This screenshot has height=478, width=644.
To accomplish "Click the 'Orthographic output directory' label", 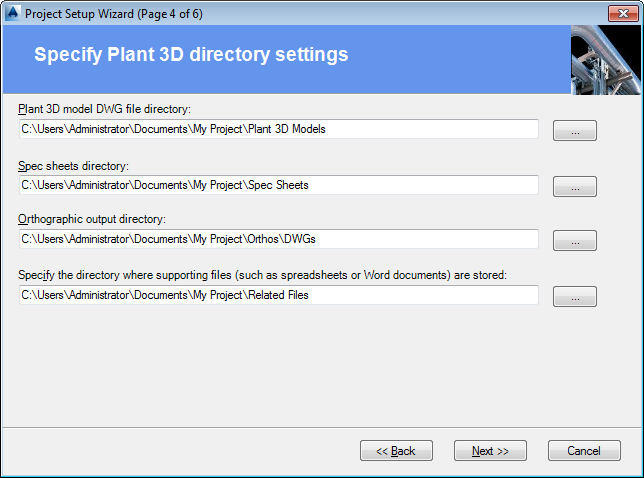I will (x=91, y=219).
